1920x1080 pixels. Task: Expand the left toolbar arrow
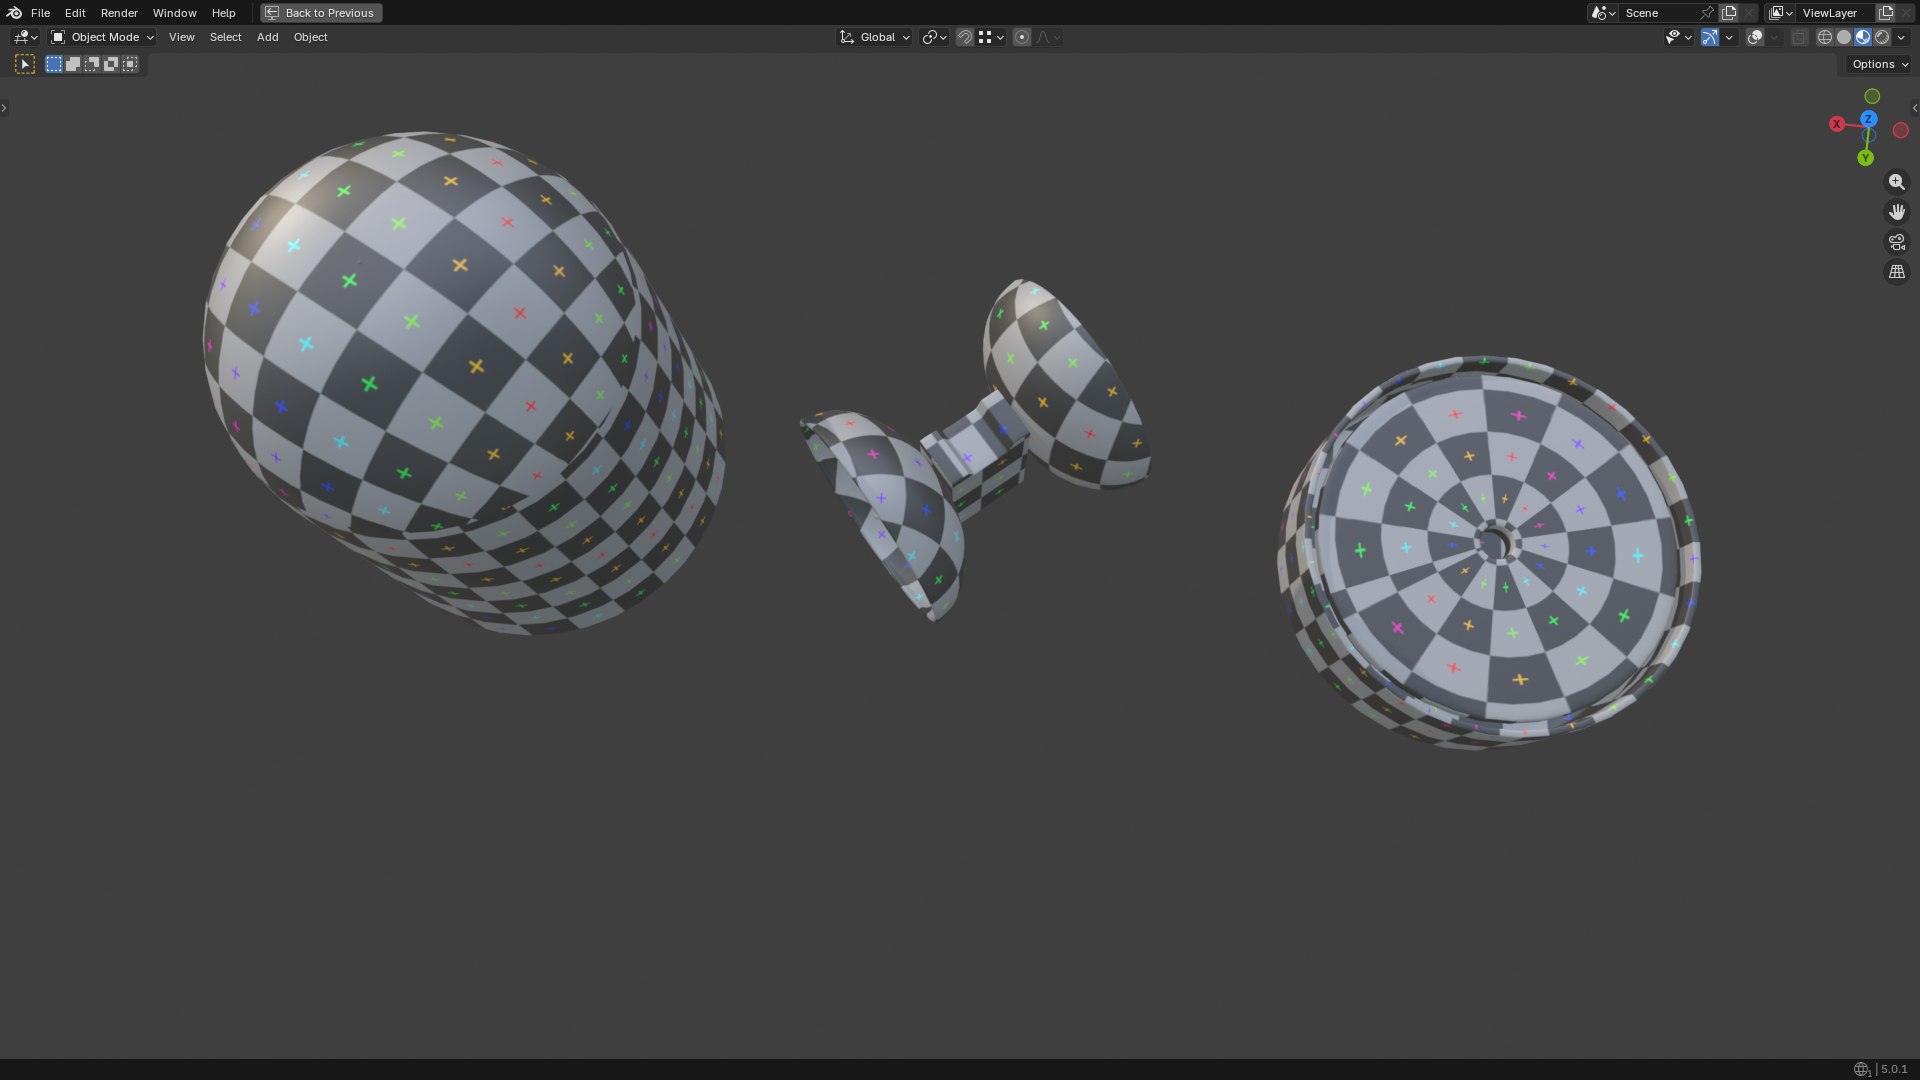[4, 108]
